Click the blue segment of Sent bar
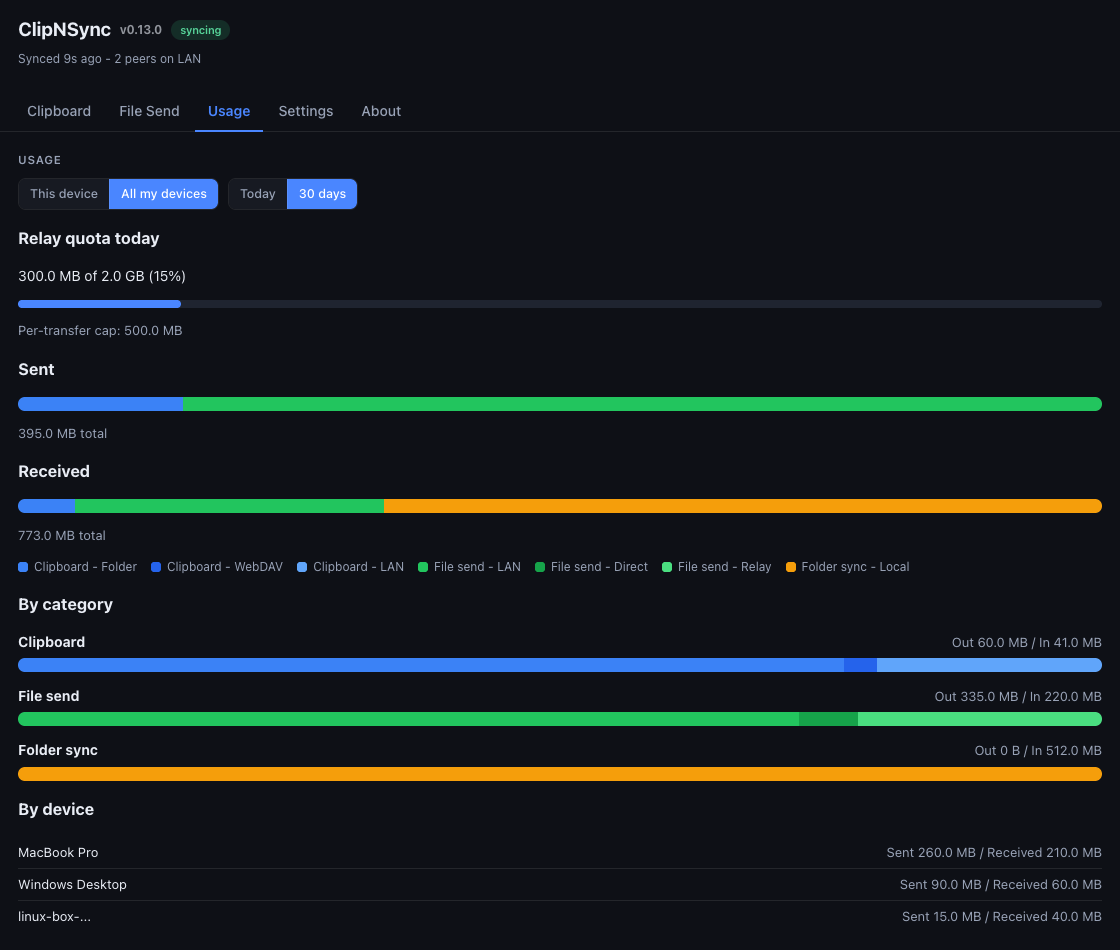This screenshot has height=950, width=1120. [x=100, y=404]
